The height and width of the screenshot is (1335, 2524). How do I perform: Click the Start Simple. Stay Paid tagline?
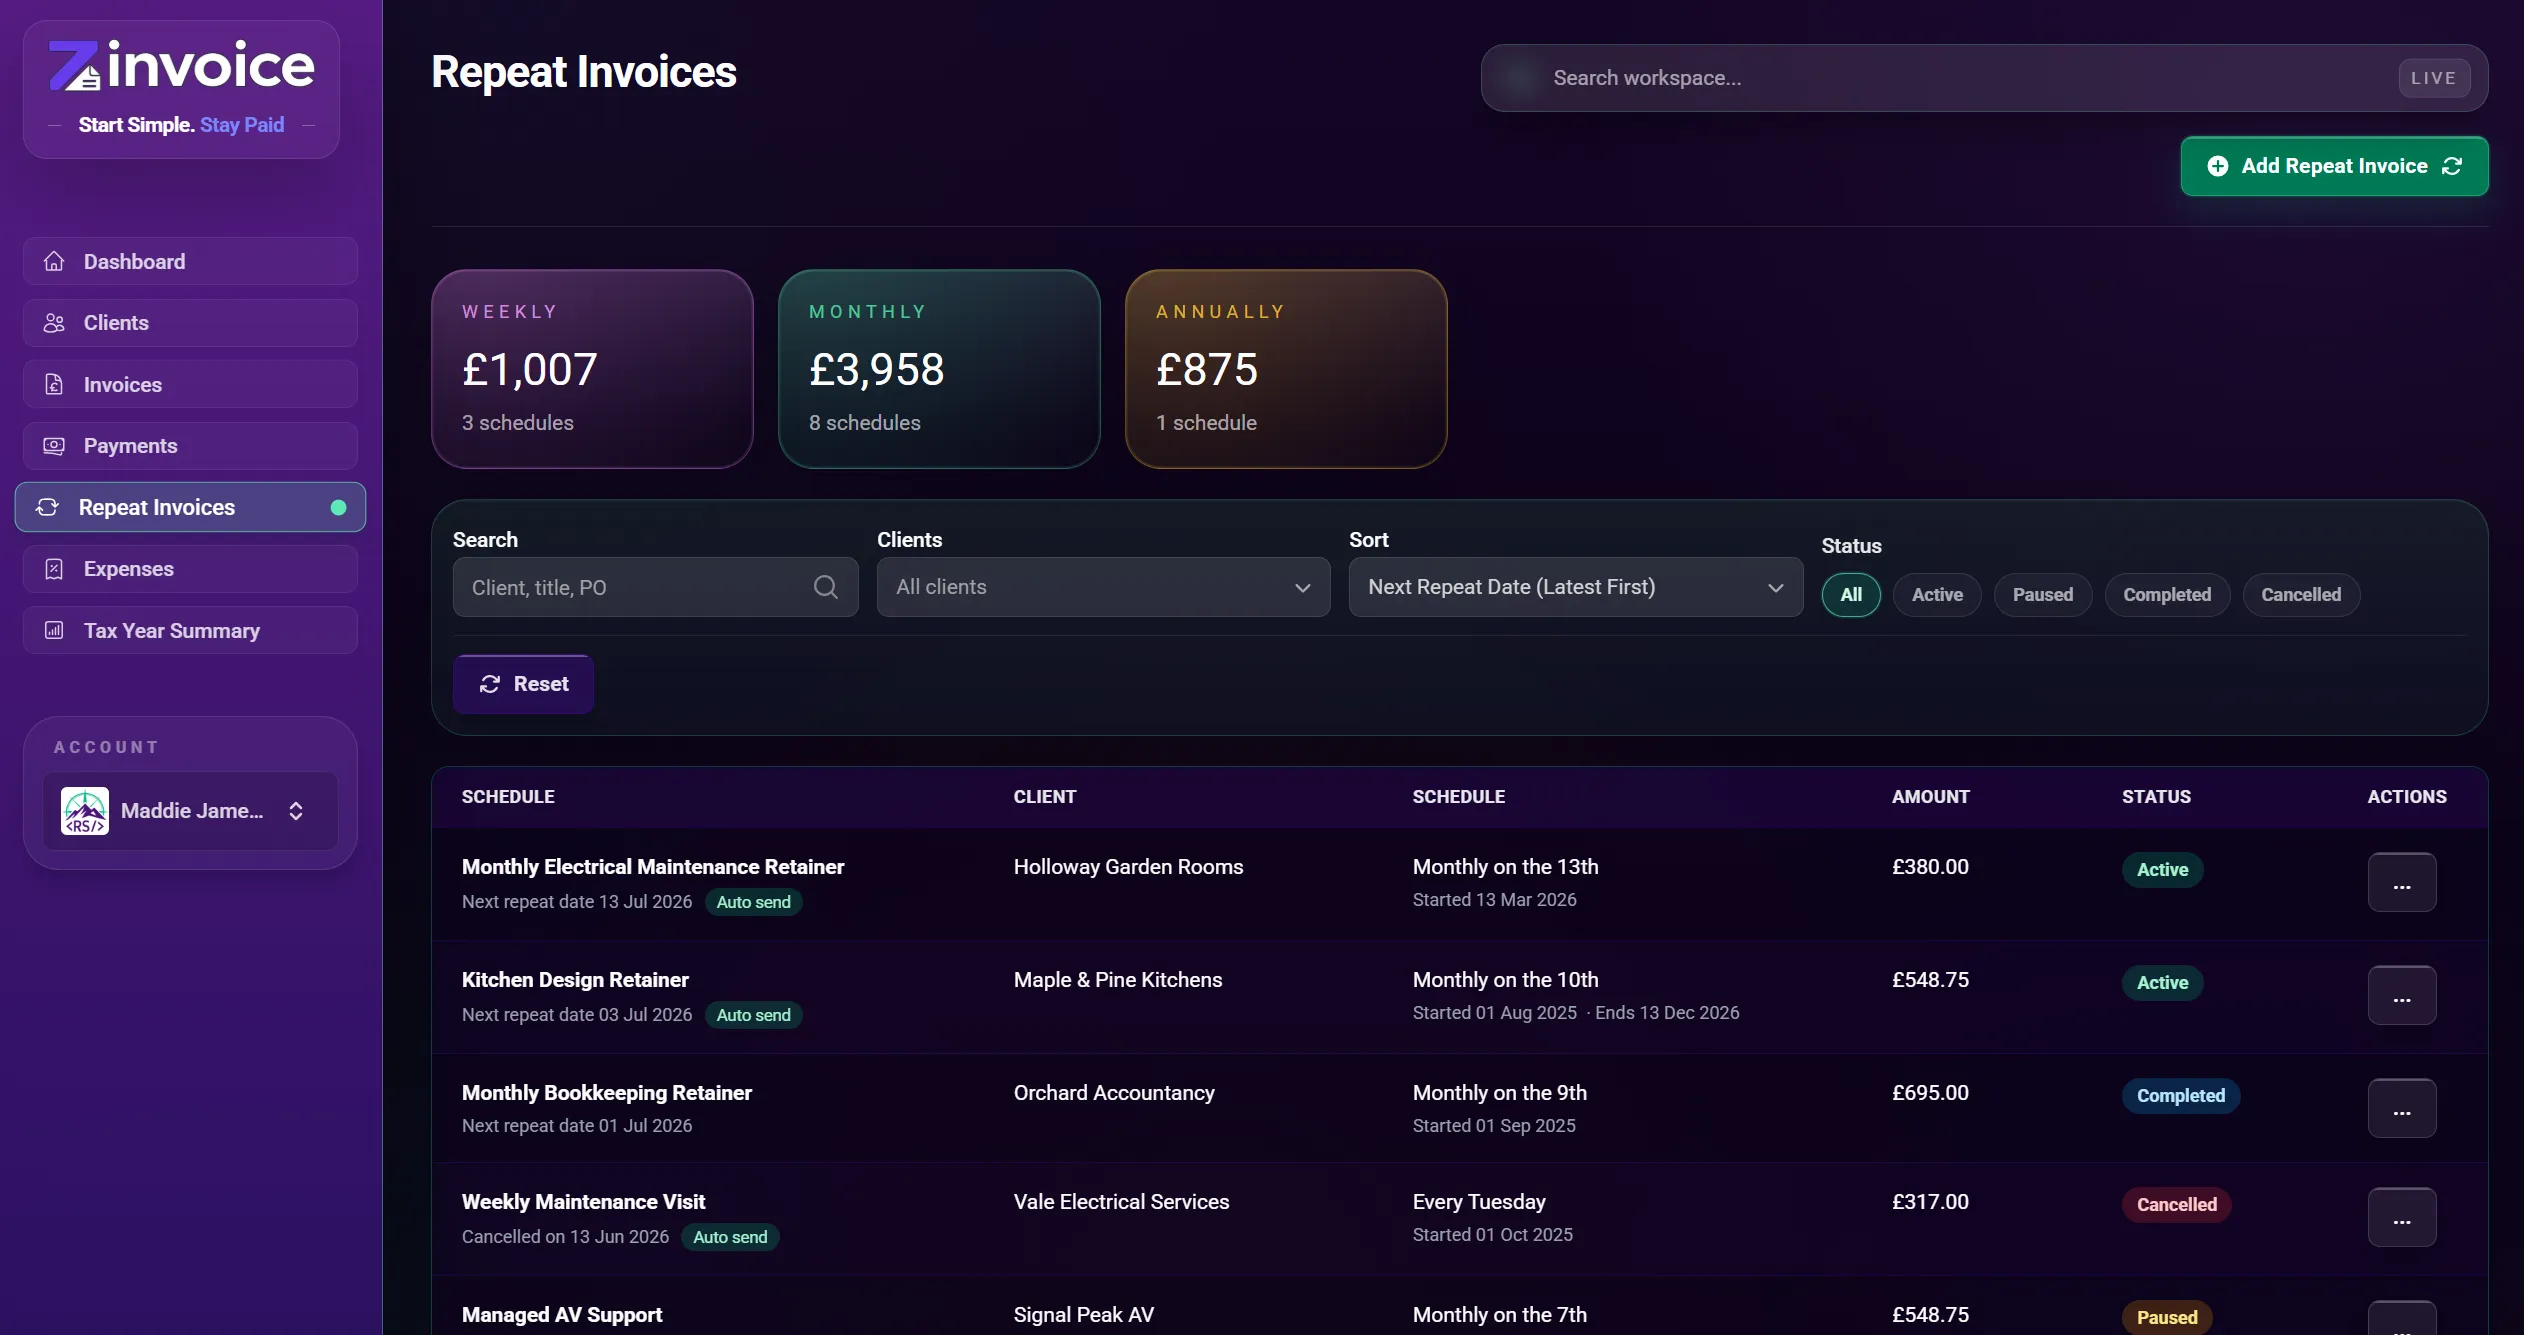(x=181, y=125)
